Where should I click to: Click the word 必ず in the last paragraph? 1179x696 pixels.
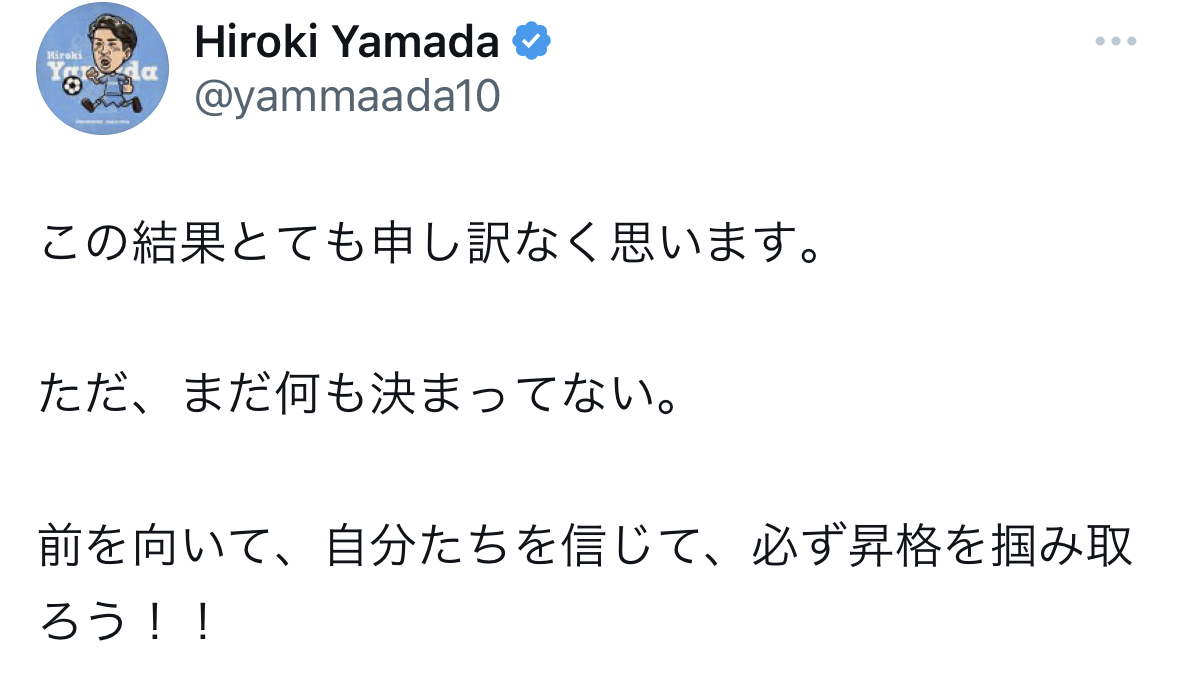click(x=799, y=546)
